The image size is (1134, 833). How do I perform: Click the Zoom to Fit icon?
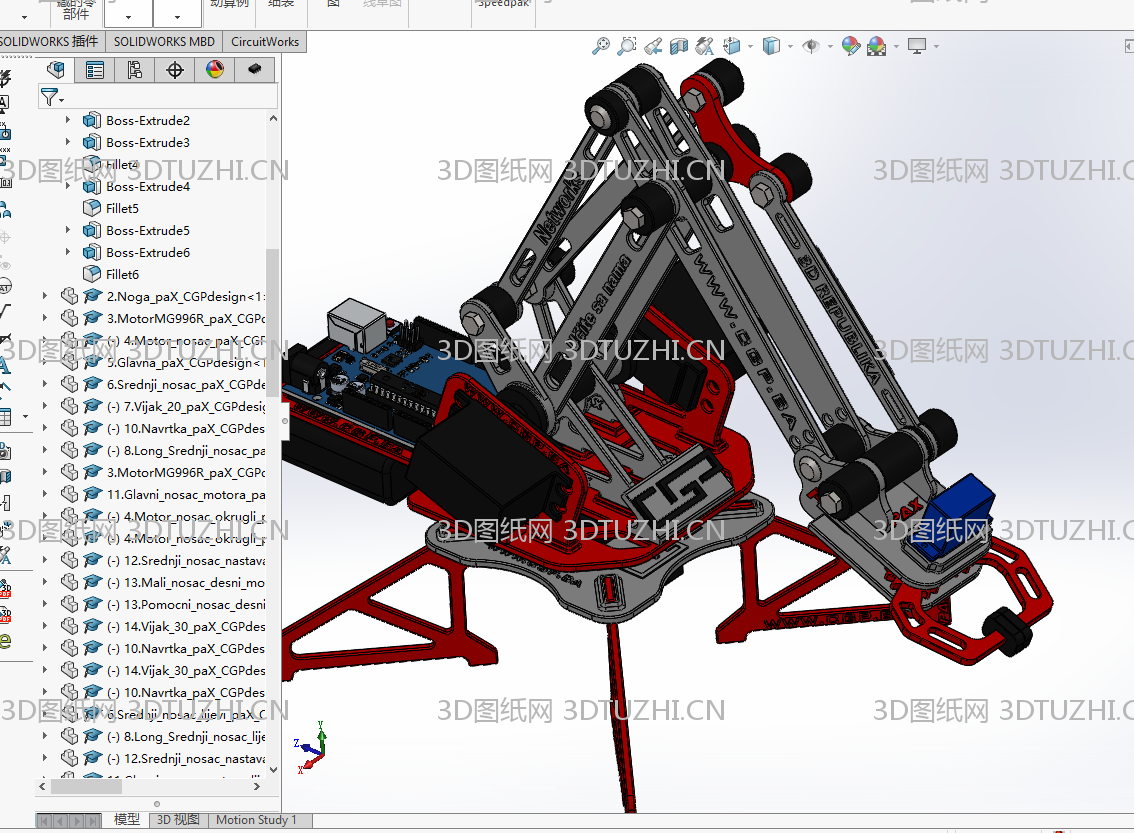(600, 46)
